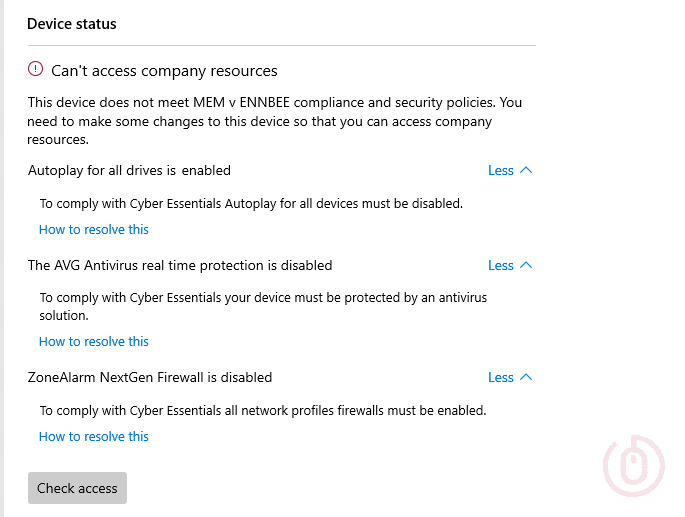685x517 pixels.
Task: Open 'How to resolve this' for AVG Antivirus
Action: click(x=93, y=341)
